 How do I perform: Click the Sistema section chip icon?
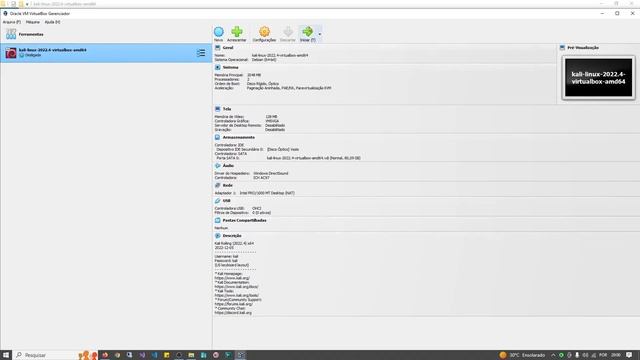(x=218, y=67)
